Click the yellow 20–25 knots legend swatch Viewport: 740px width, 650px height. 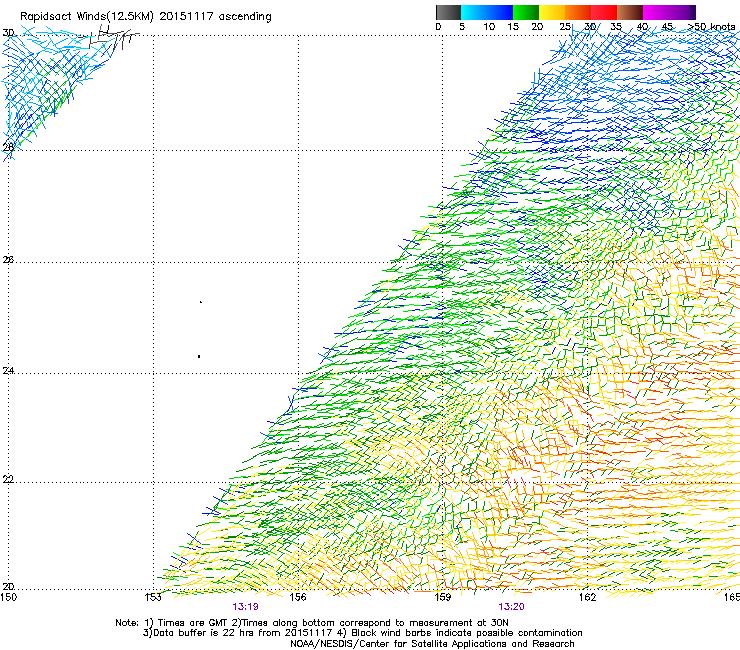552,12
